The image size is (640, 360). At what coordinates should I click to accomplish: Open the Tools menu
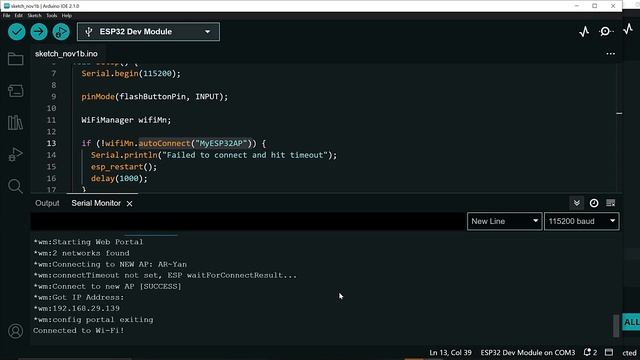click(x=52, y=16)
